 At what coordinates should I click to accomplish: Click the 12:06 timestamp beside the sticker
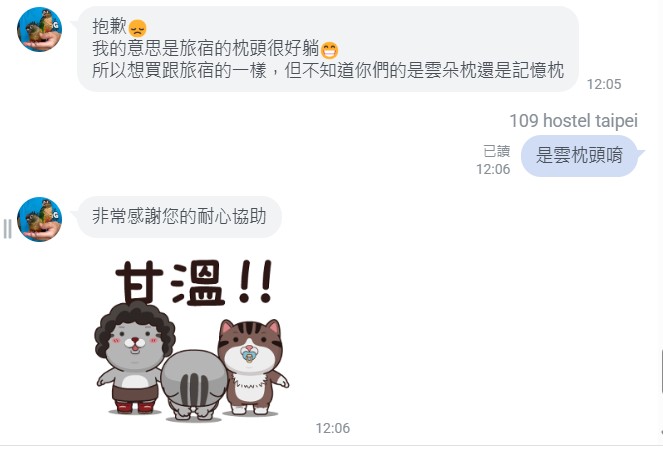(x=333, y=428)
